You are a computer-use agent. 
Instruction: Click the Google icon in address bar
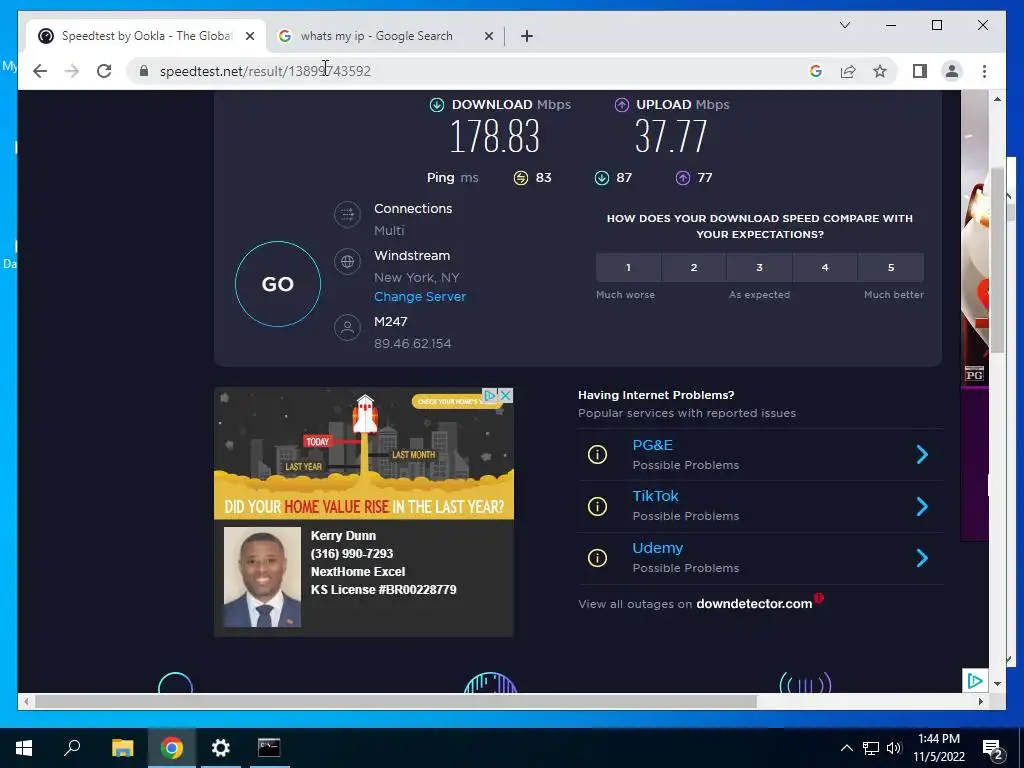click(x=816, y=71)
